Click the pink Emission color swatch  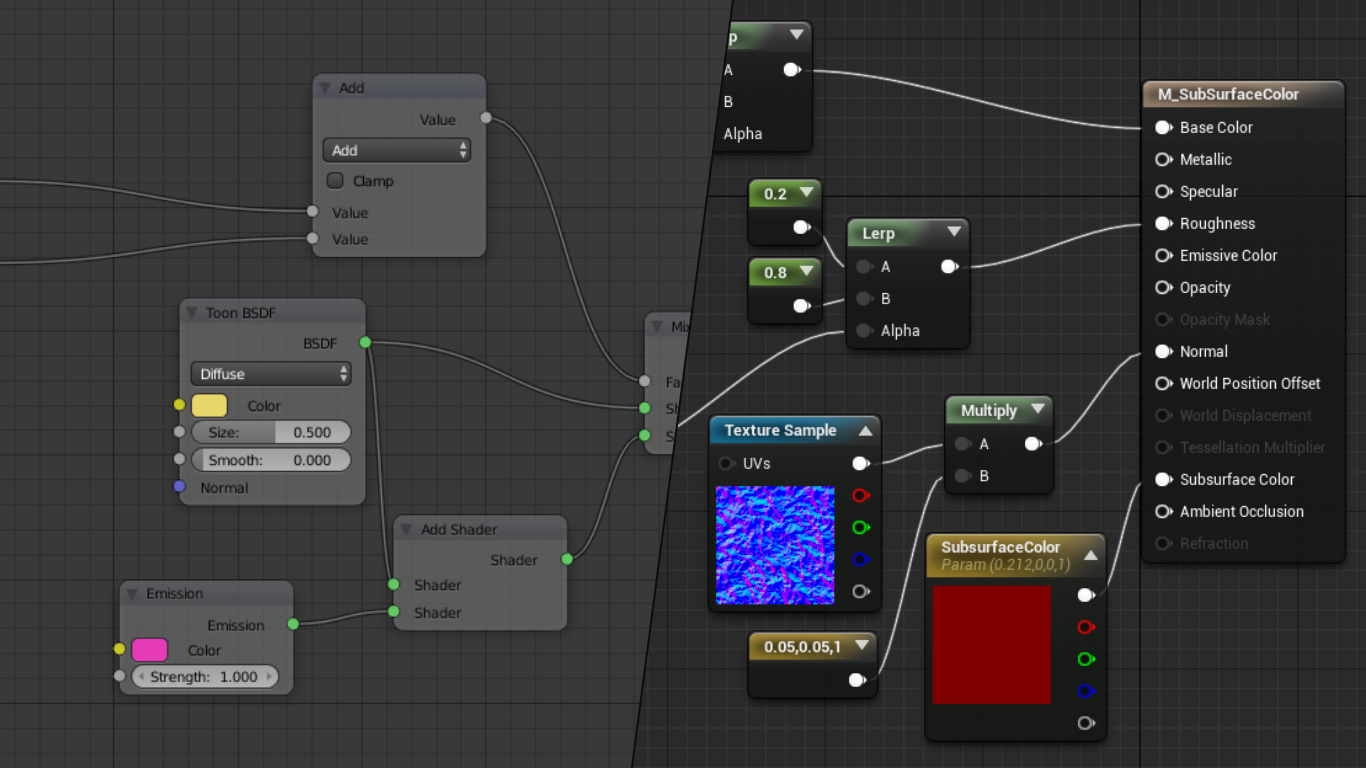point(149,650)
